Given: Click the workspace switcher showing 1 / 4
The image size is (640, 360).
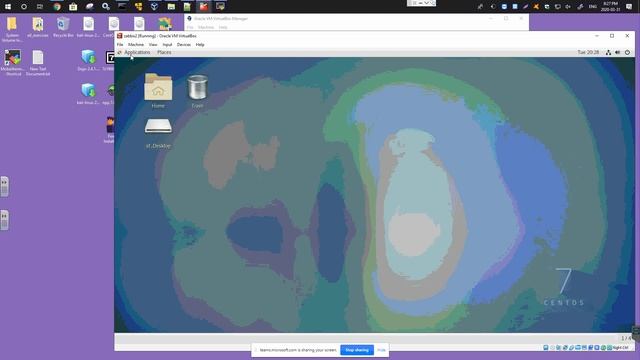Looking at the screenshot, I should click(626, 338).
